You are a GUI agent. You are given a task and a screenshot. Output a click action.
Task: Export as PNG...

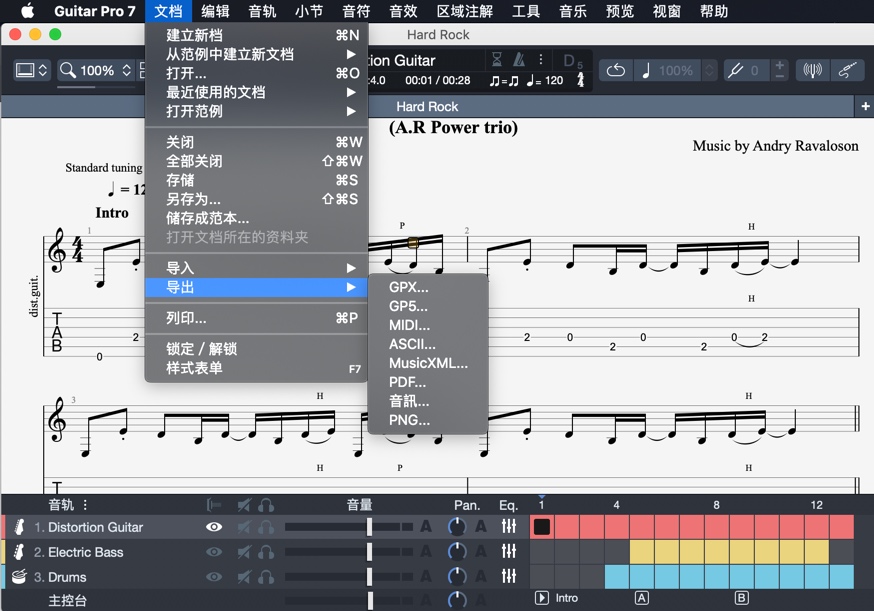428,420
